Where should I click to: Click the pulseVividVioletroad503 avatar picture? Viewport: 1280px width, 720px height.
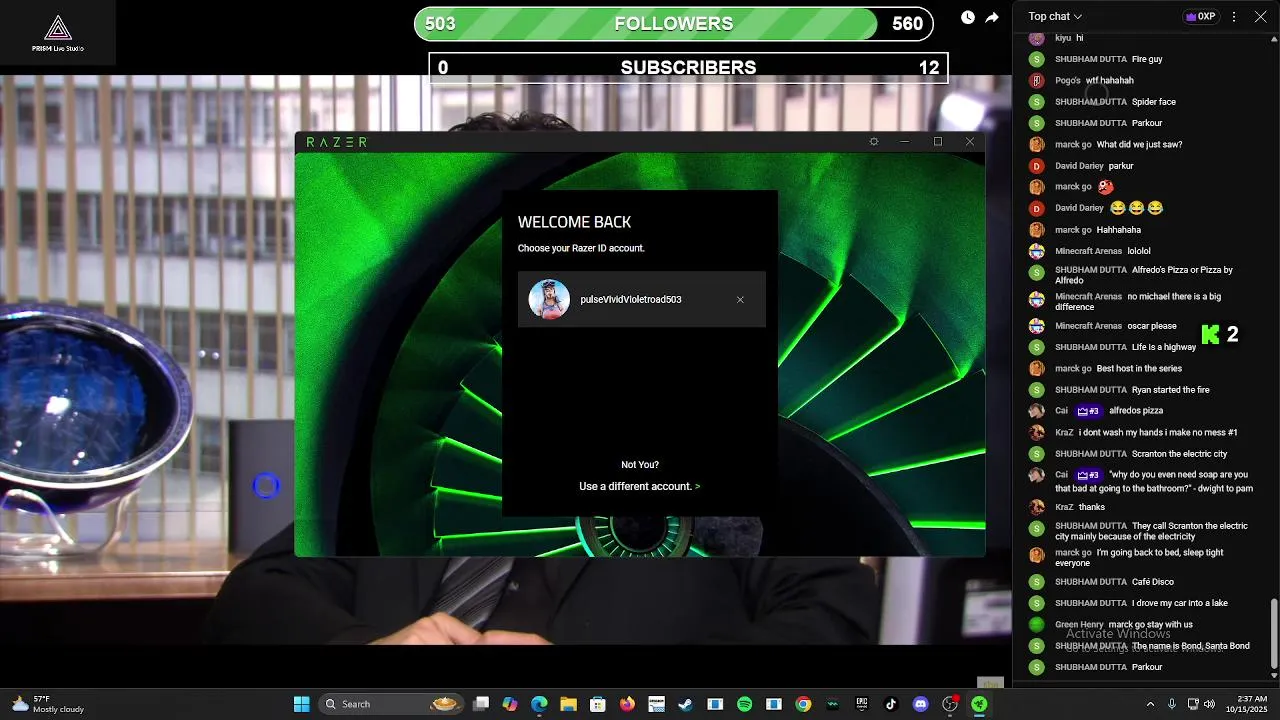549,299
